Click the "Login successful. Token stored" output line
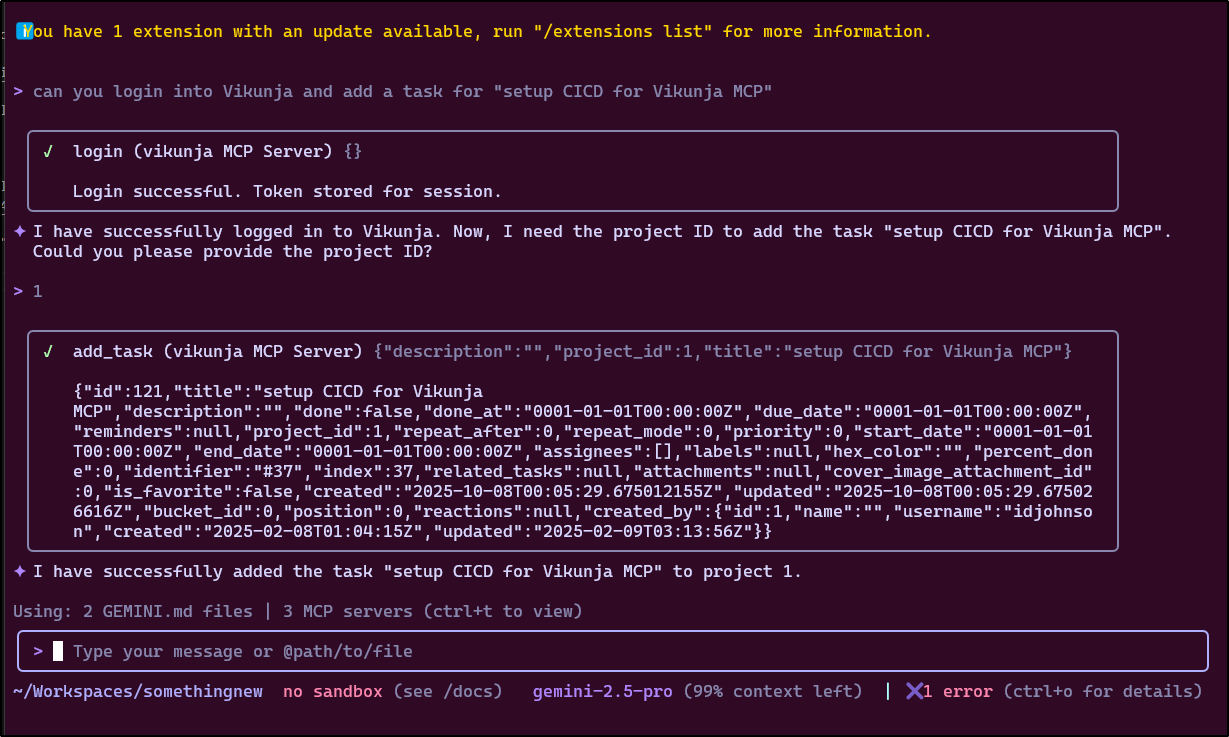The width and height of the screenshot is (1229, 737). (287, 191)
